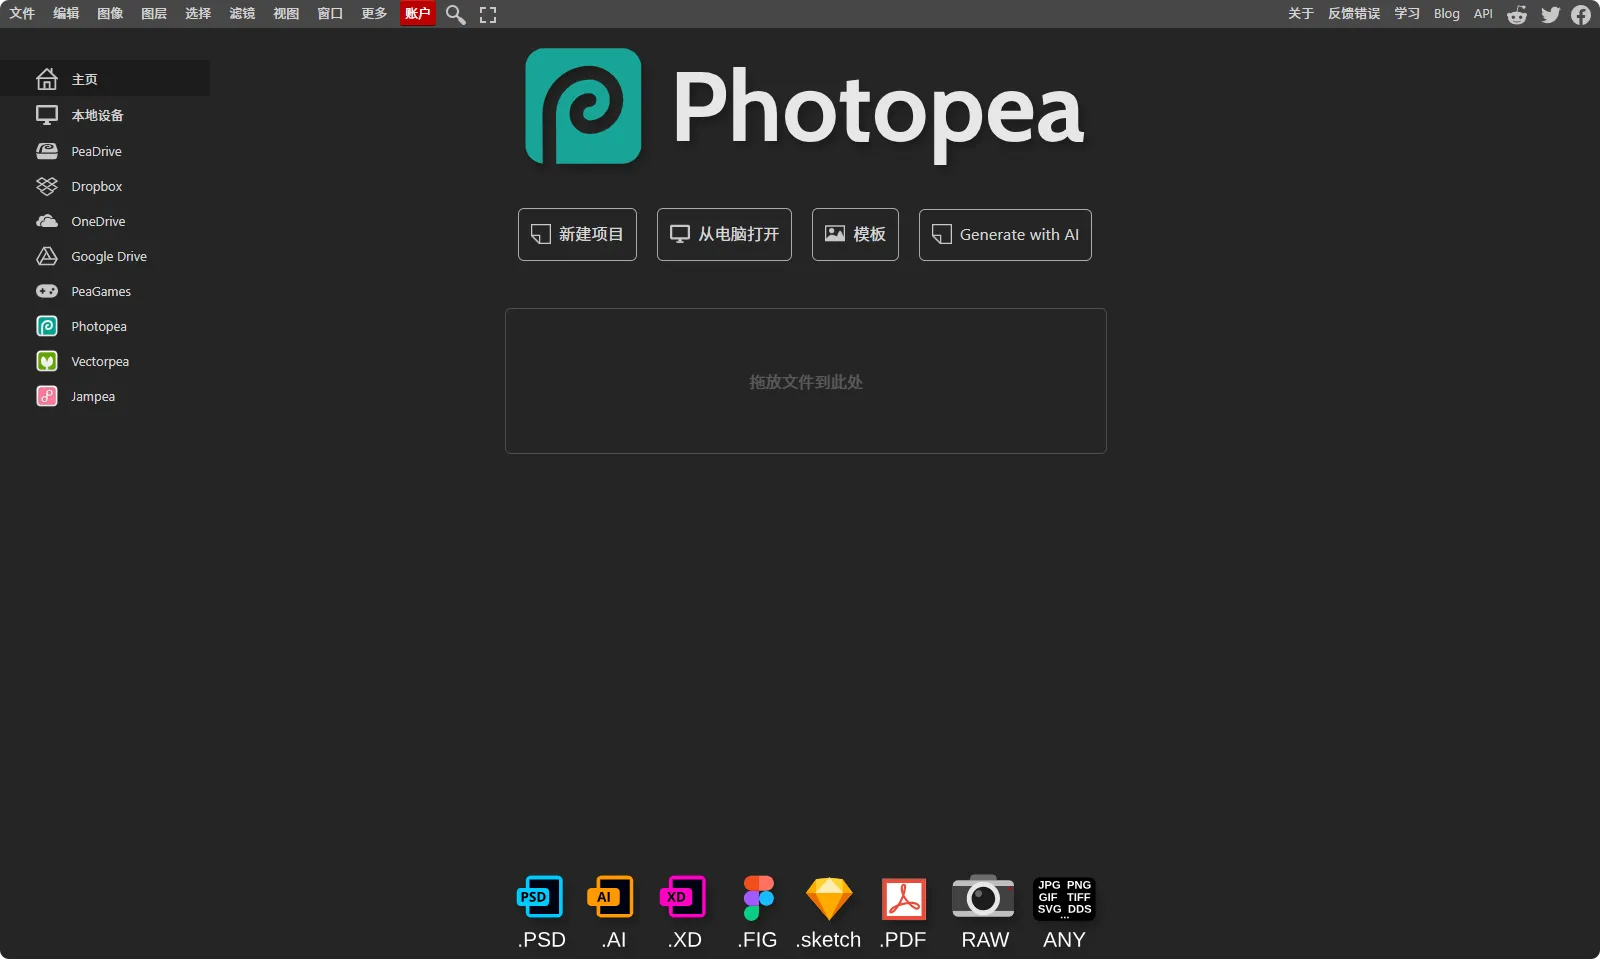Image resolution: width=1600 pixels, height=959 pixels.
Task: Click the red 账户 button
Action: [x=417, y=14]
